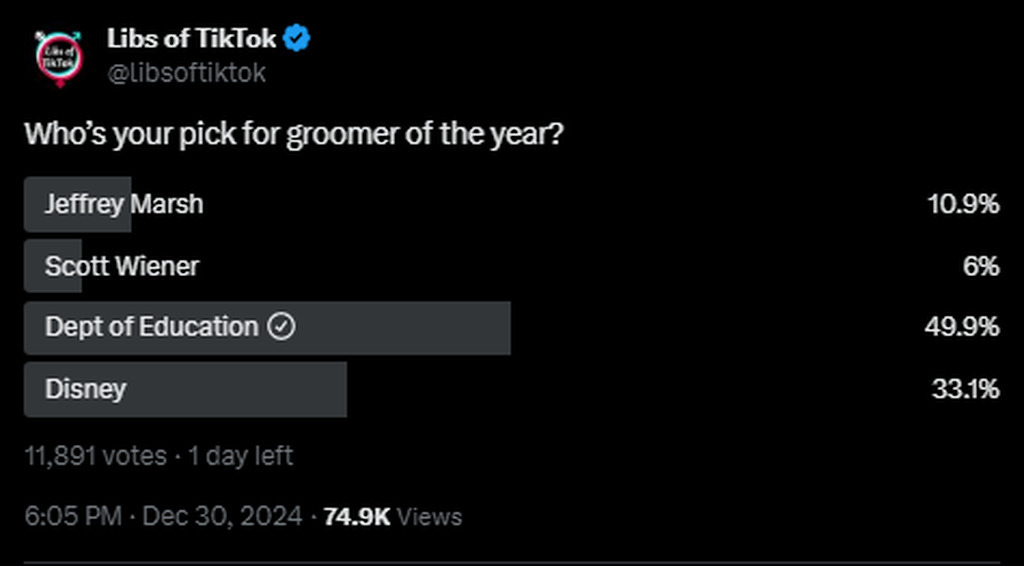
Task: Click the 10.9% poll result
Action: click(x=962, y=204)
